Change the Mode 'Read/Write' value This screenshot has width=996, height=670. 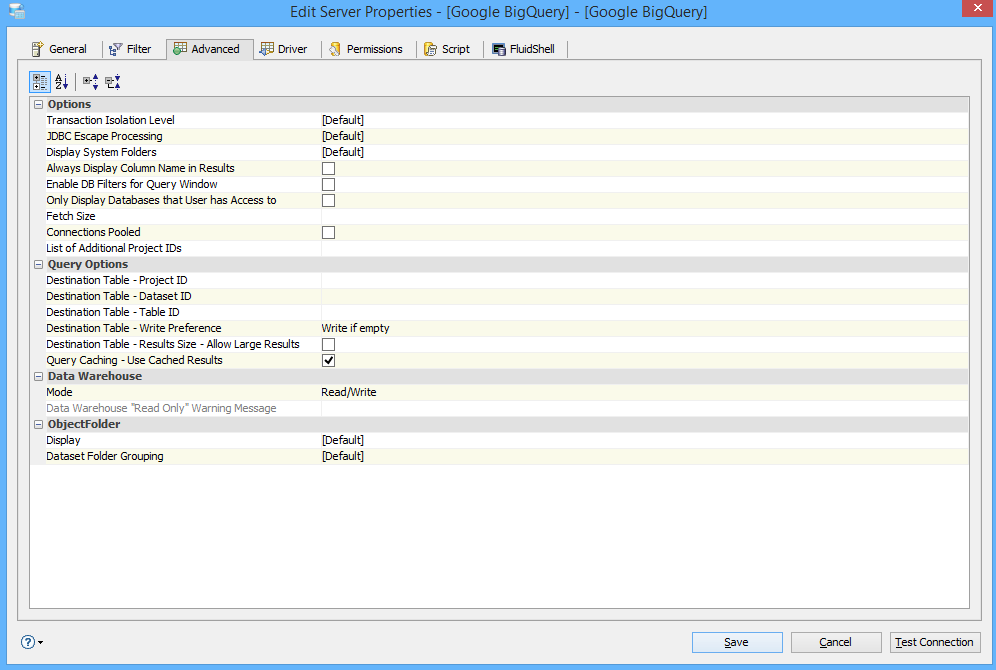645,392
